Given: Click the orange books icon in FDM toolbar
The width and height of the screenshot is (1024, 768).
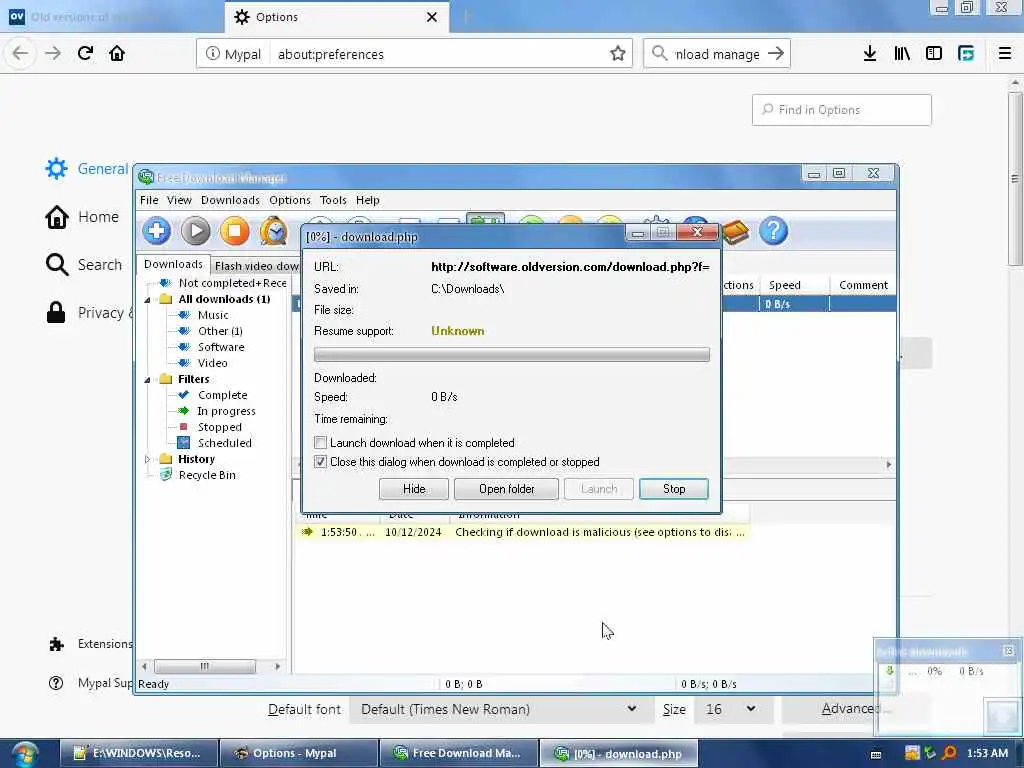Looking at the screenshot, I should 735,232.
